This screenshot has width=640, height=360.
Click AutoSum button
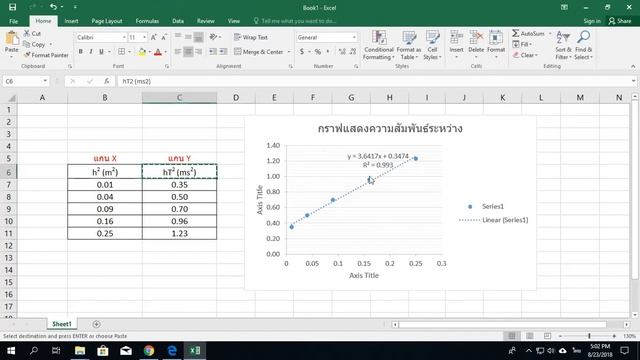[x=529, y=33]
